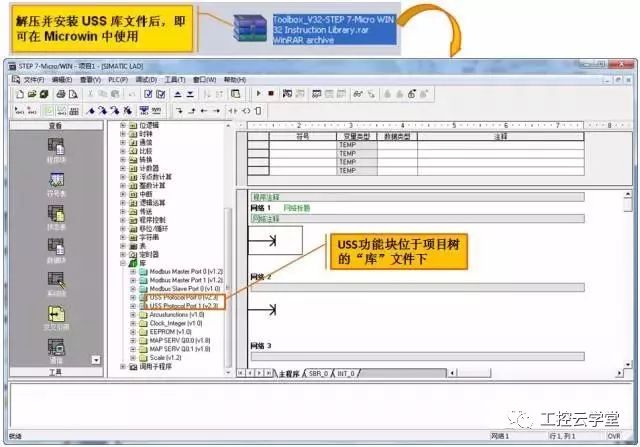Open the PLC(P) menu

118,80
